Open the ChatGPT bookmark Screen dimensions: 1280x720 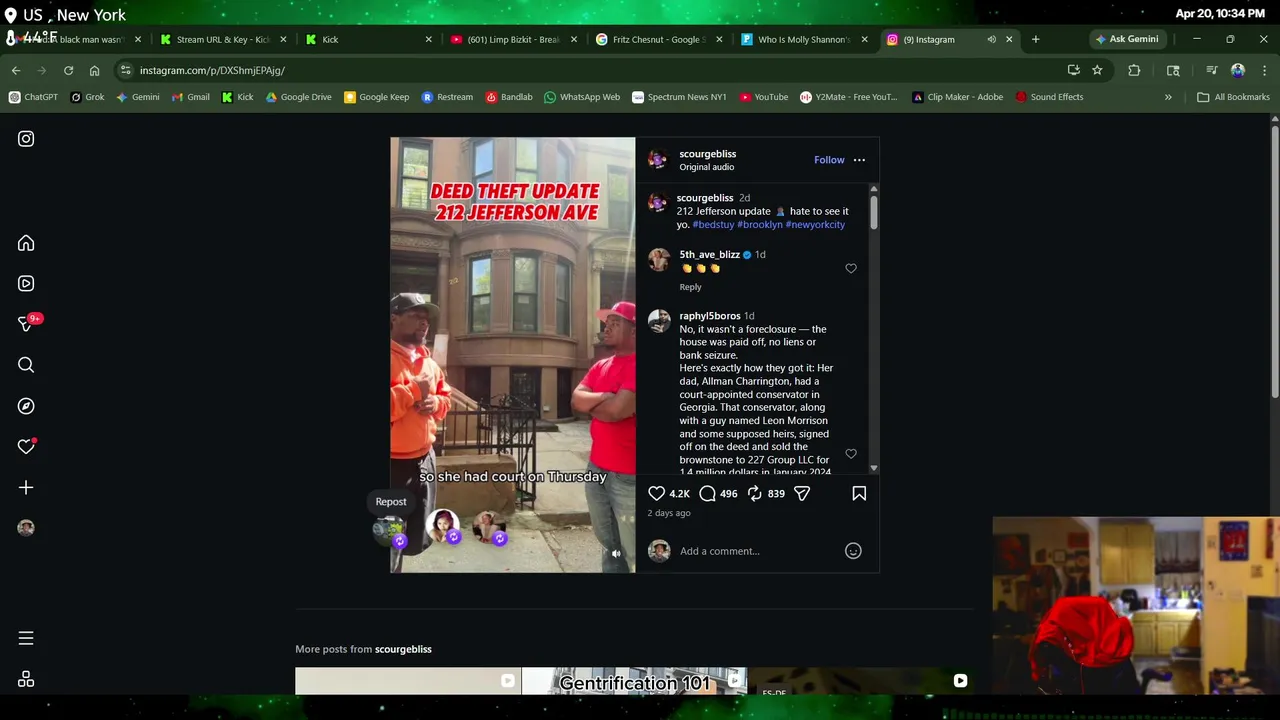click(x=33, y=97)
